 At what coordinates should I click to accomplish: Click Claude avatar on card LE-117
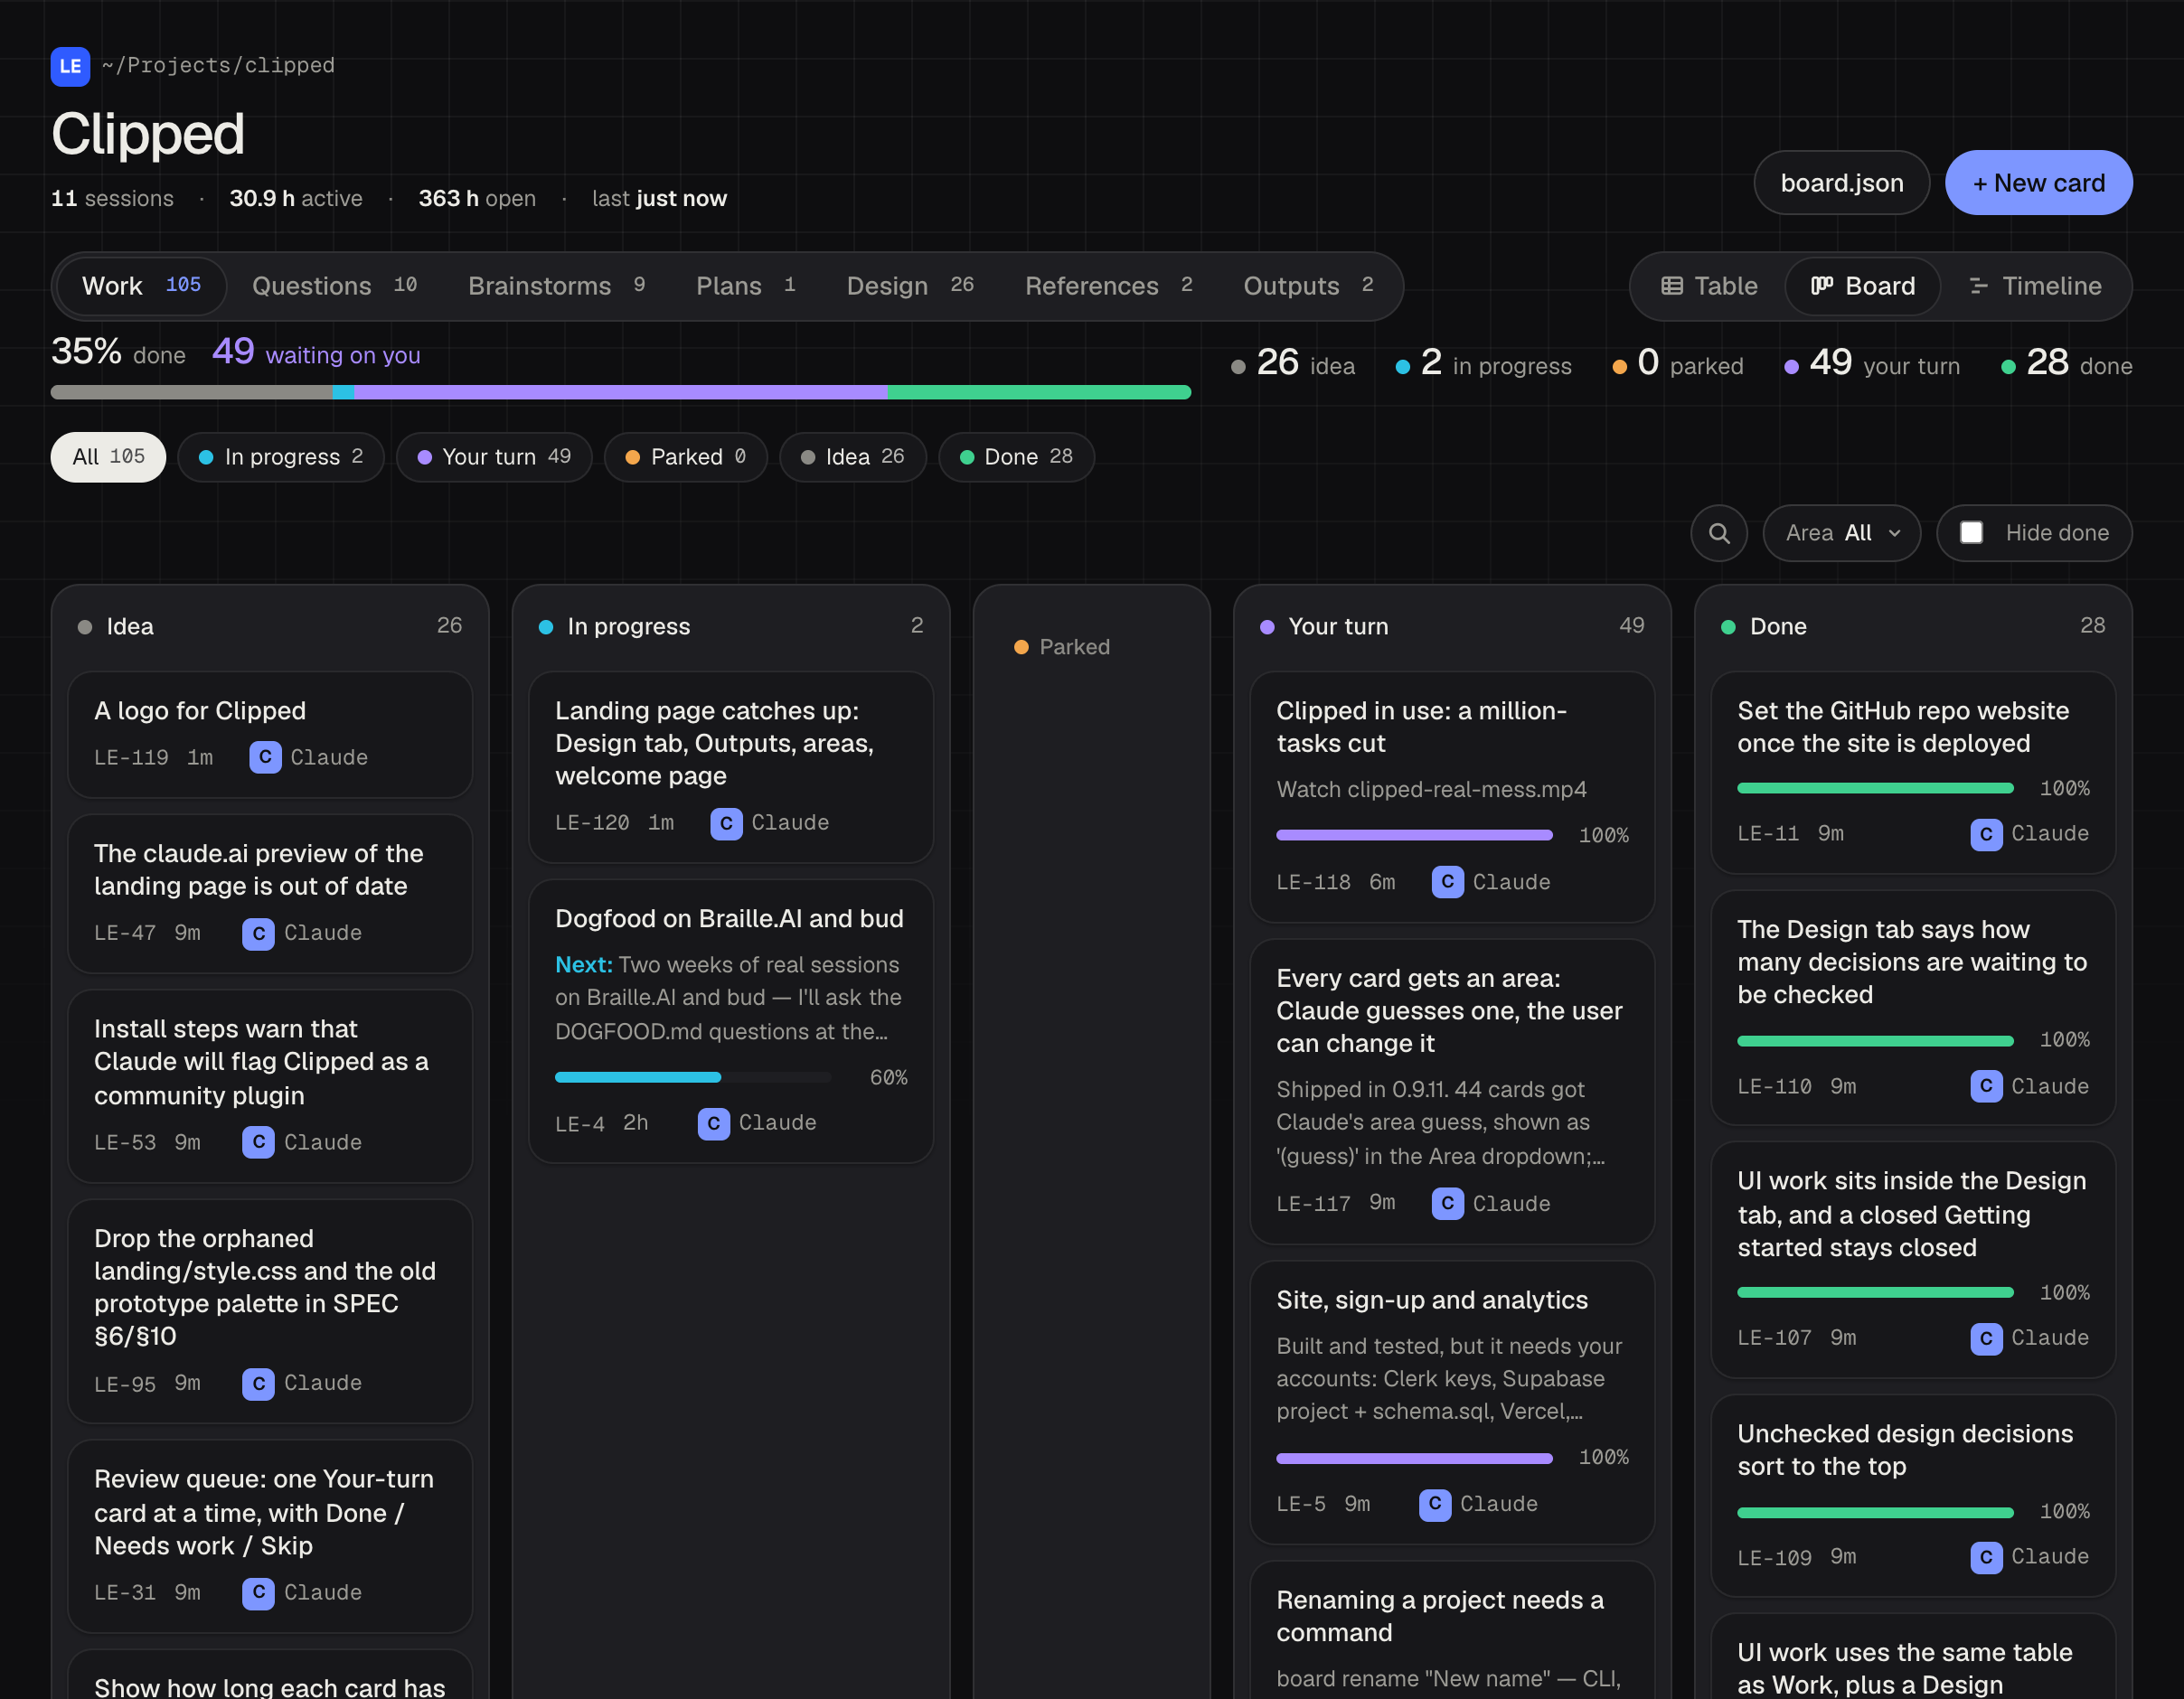click(x=1447, y=1203)
